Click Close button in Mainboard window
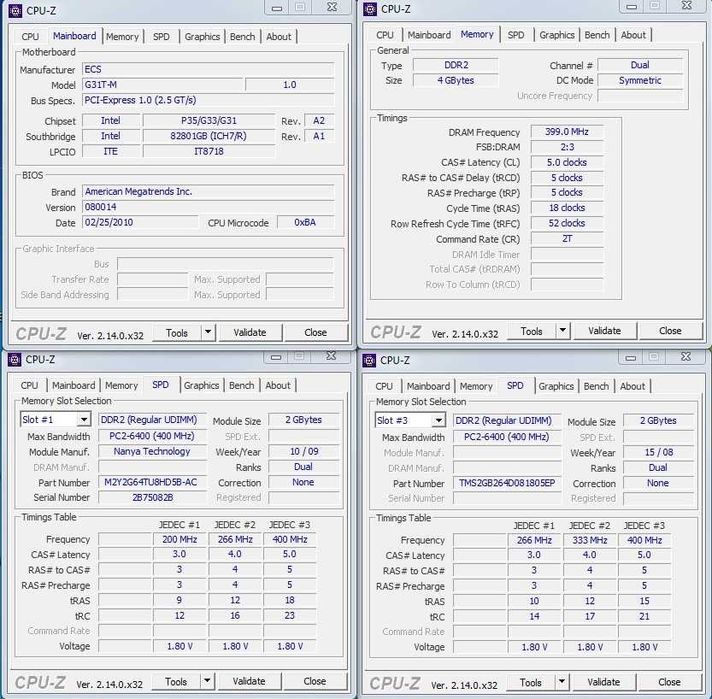The image size is (712, 699). [x=316, y=332]
